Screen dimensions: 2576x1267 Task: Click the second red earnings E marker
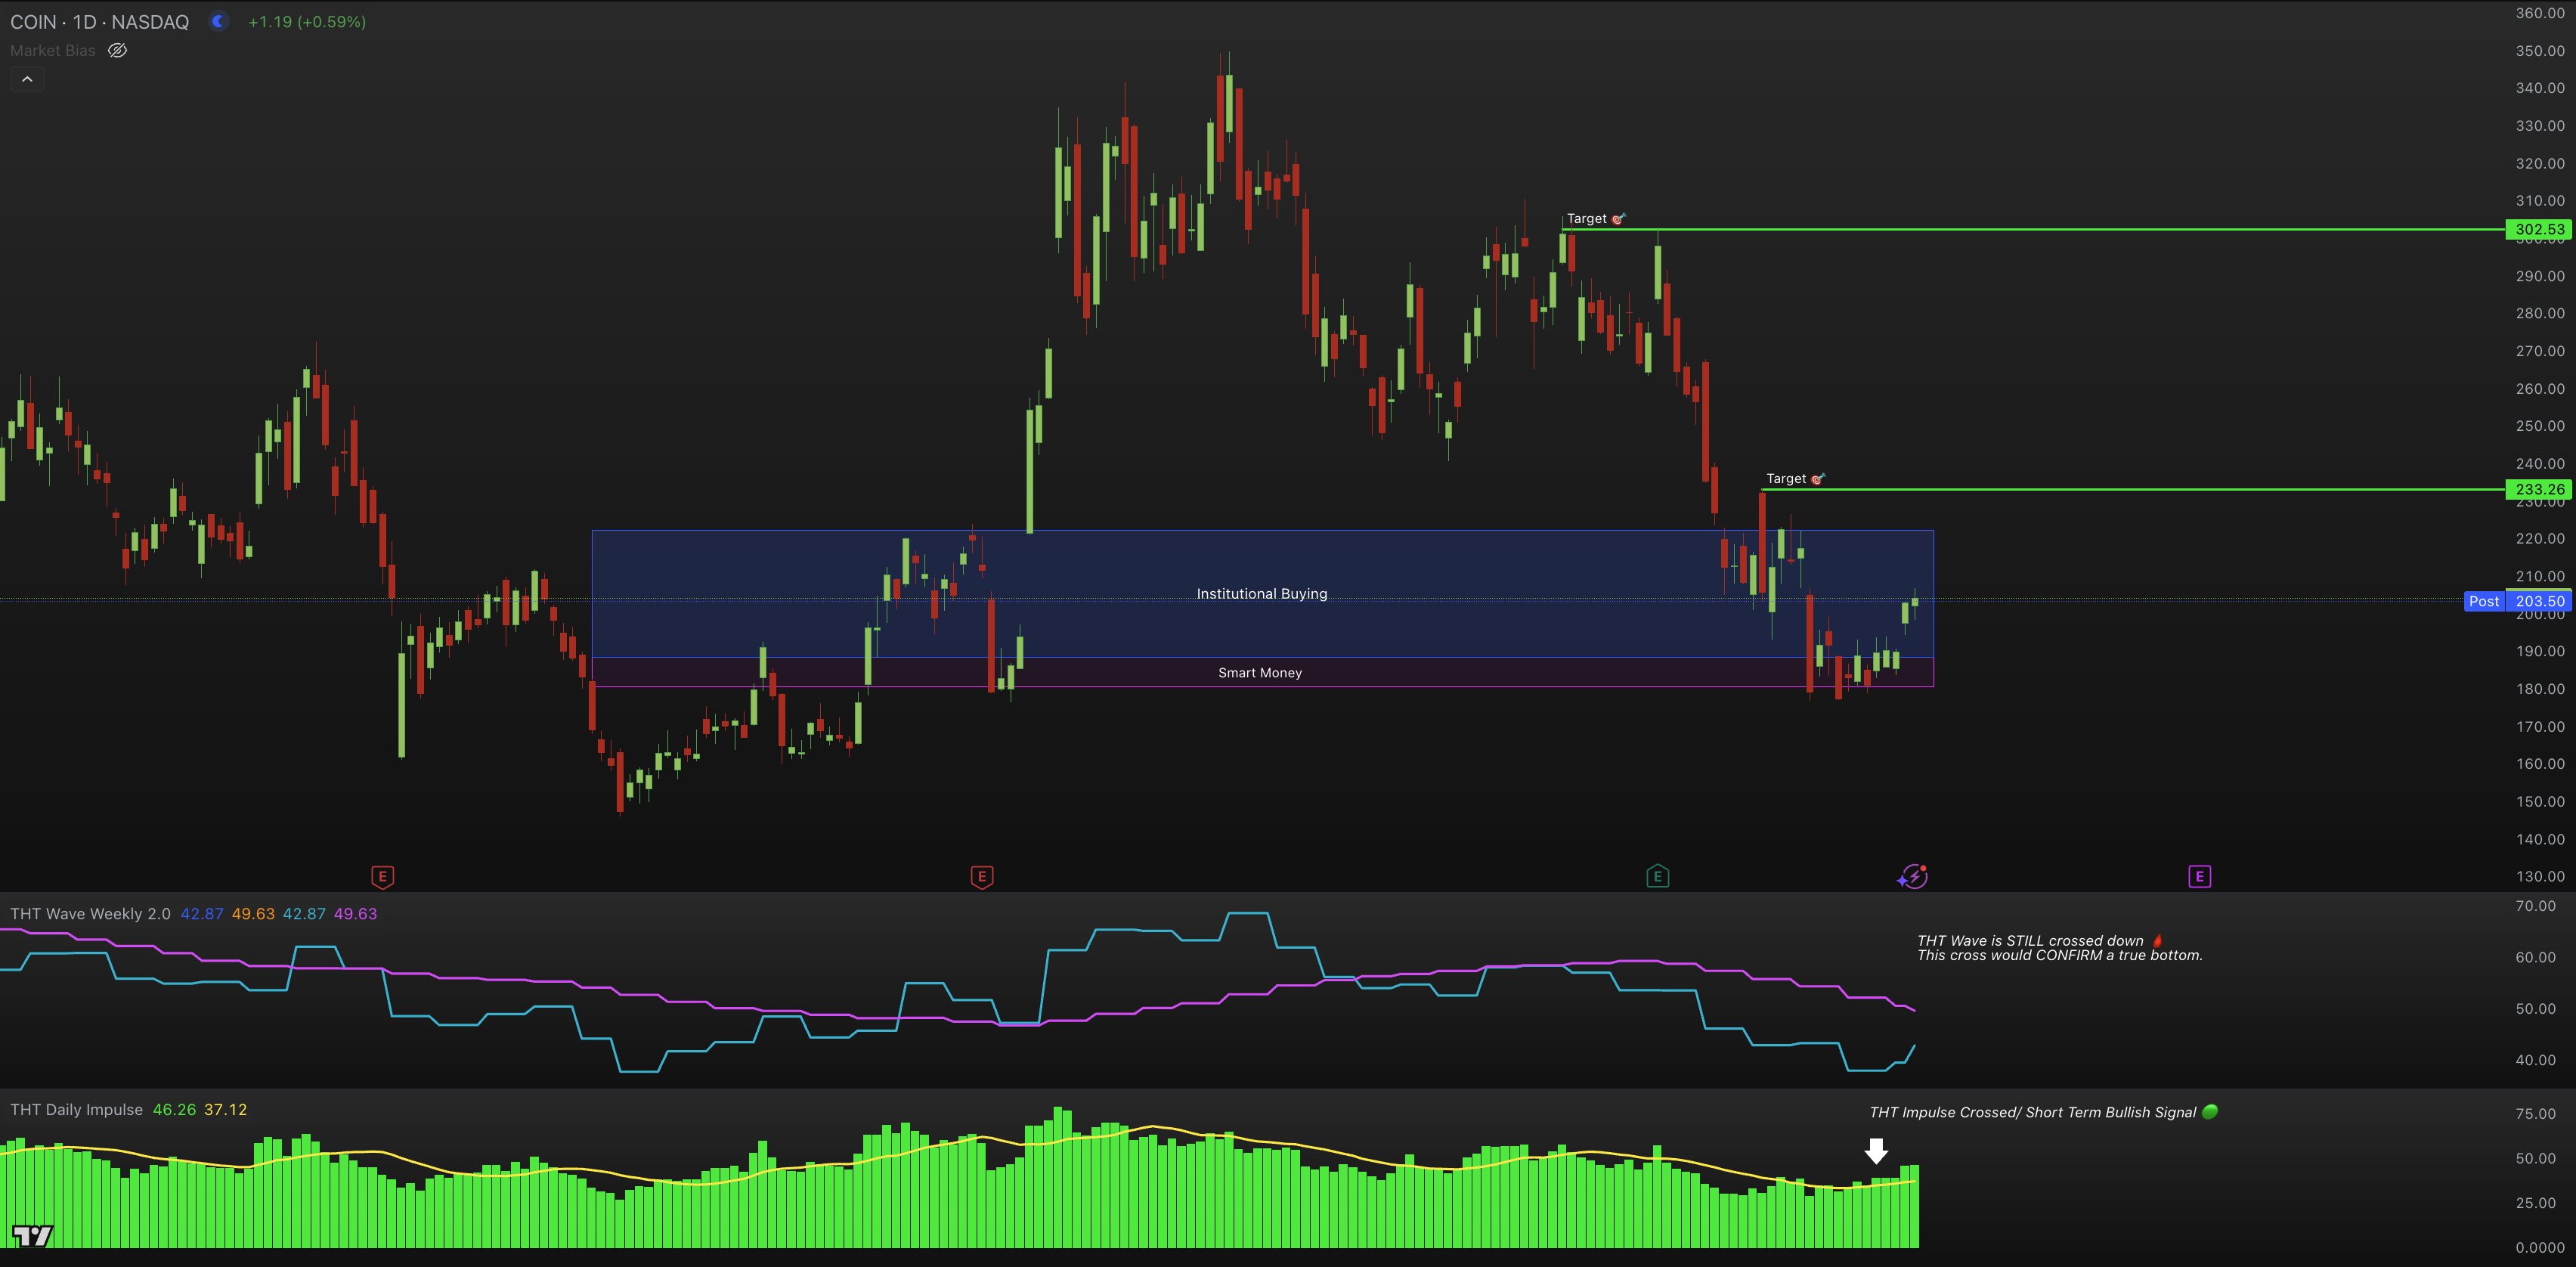click(x=981, y=877)
